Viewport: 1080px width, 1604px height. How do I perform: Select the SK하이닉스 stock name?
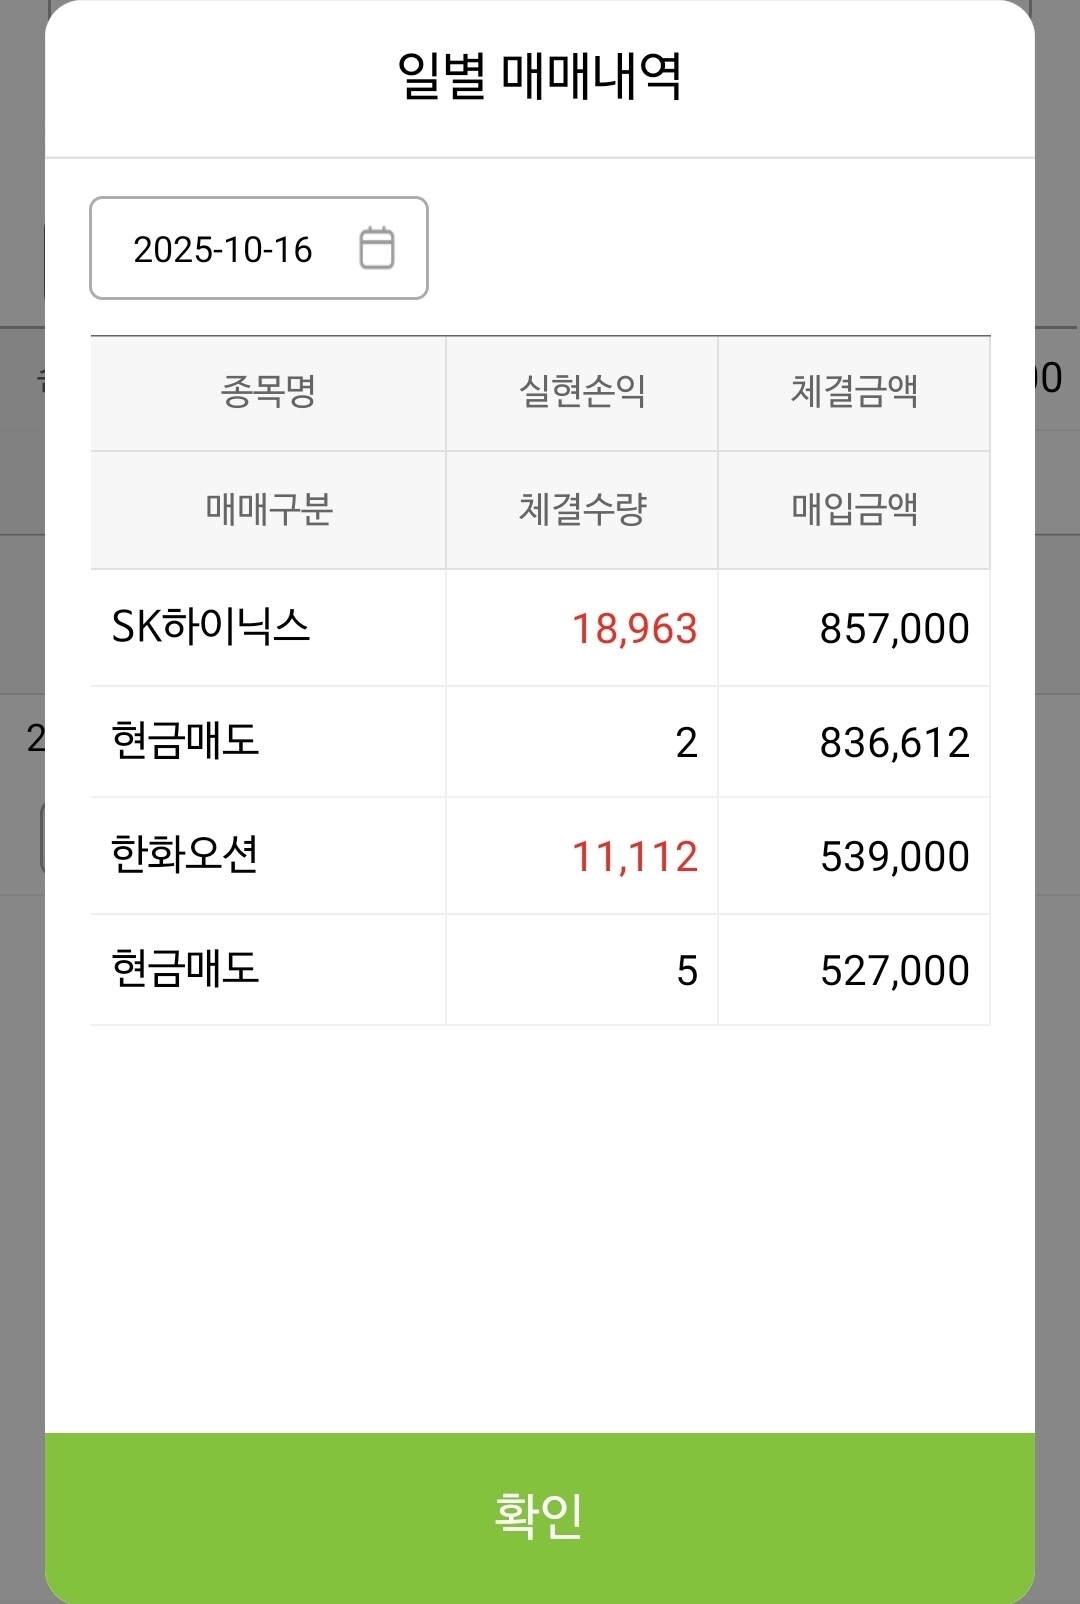(211, 627)
